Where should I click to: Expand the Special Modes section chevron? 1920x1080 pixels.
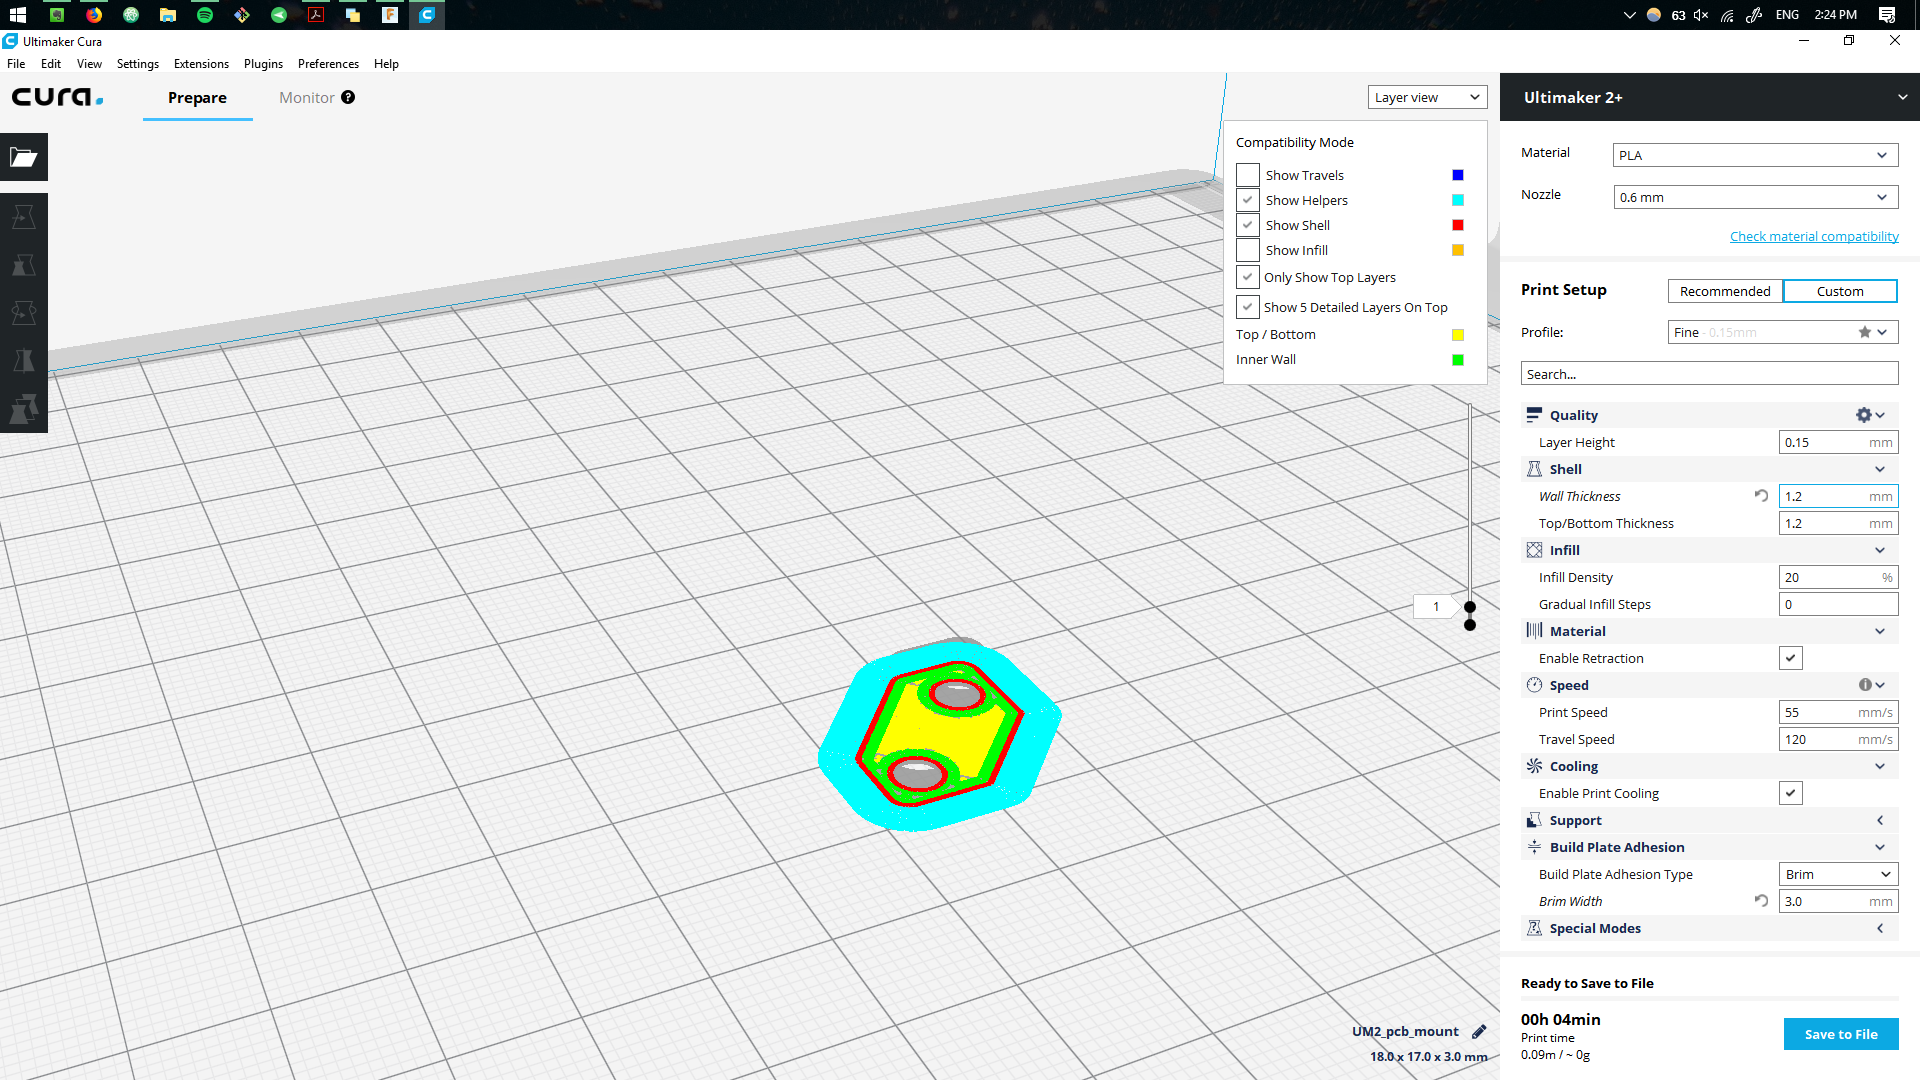pos(1880,928)
